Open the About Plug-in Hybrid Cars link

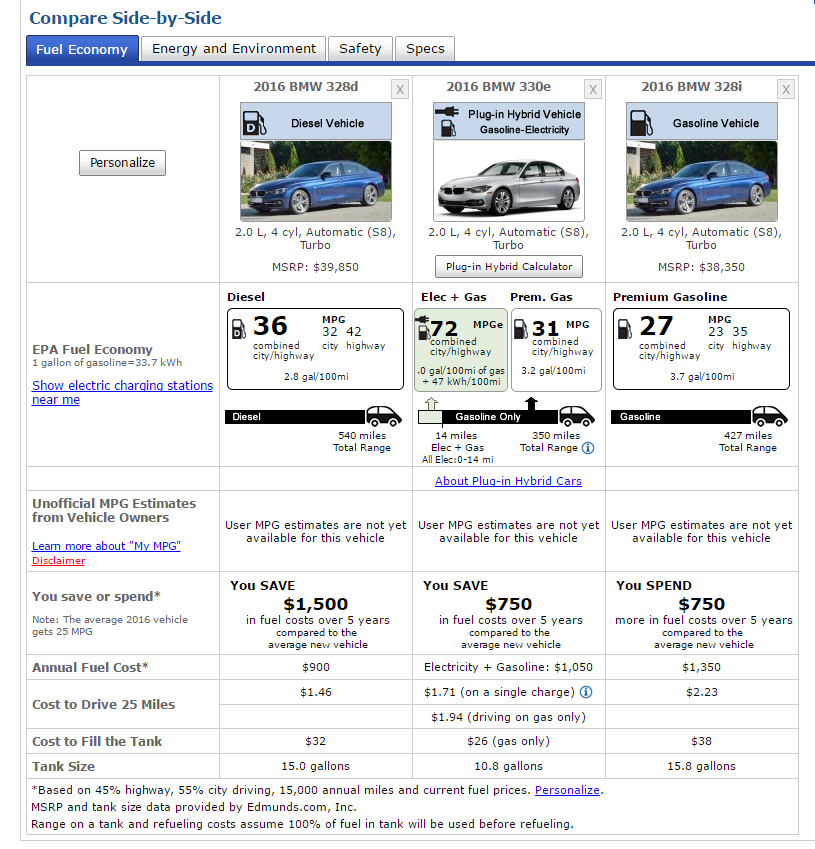tap(508, 481)
